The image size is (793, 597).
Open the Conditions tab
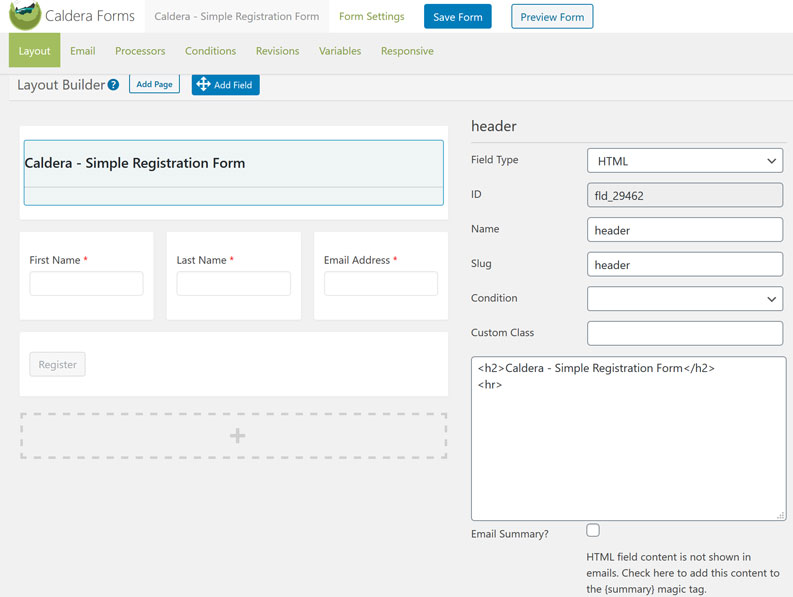[210, 51]
